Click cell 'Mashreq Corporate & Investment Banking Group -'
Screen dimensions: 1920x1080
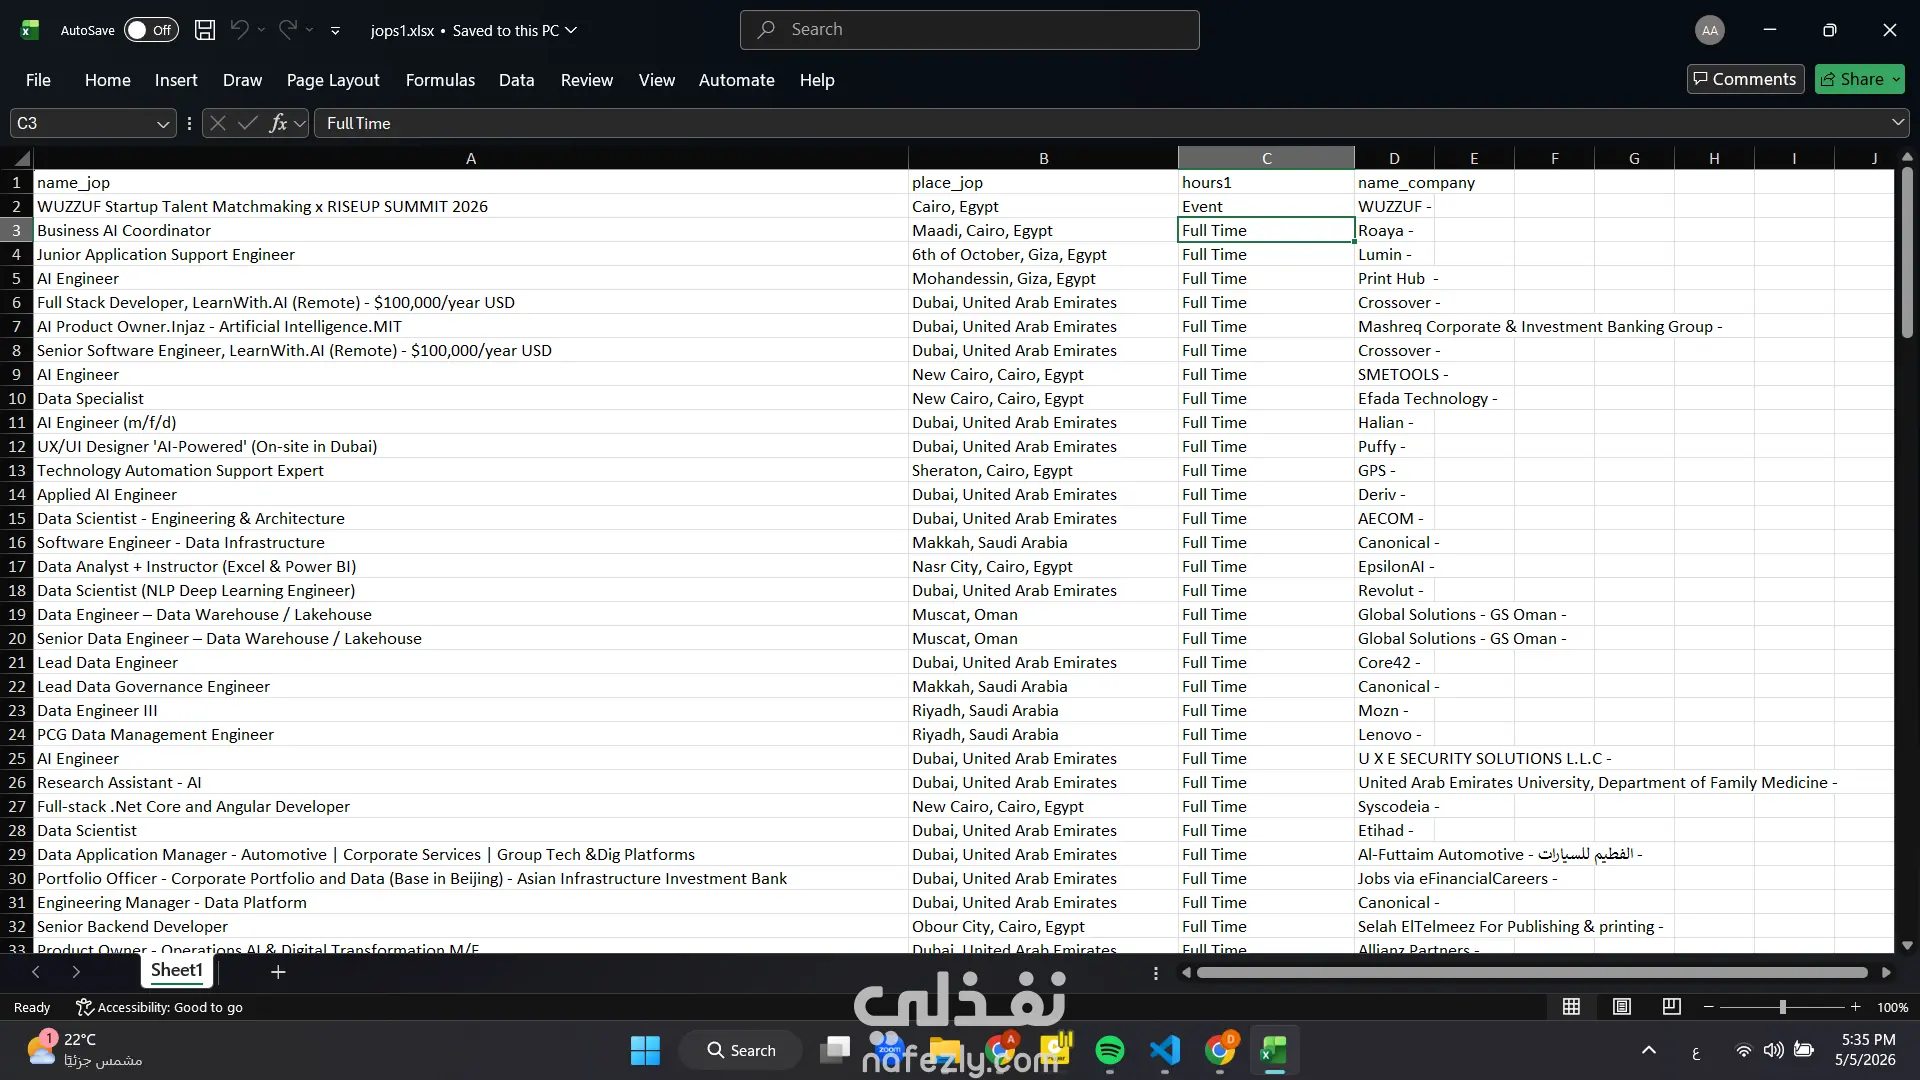pos(1540,326)
